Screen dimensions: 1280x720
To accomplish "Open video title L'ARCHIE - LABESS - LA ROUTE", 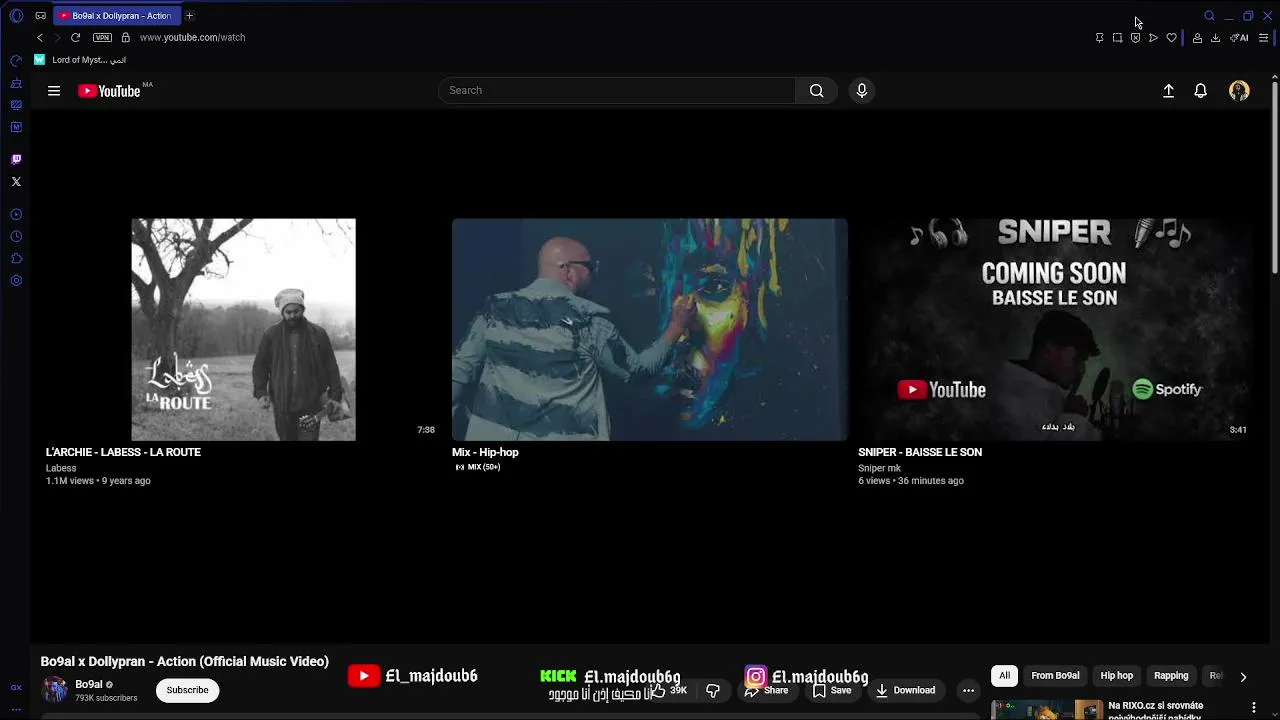I will 123,452.
